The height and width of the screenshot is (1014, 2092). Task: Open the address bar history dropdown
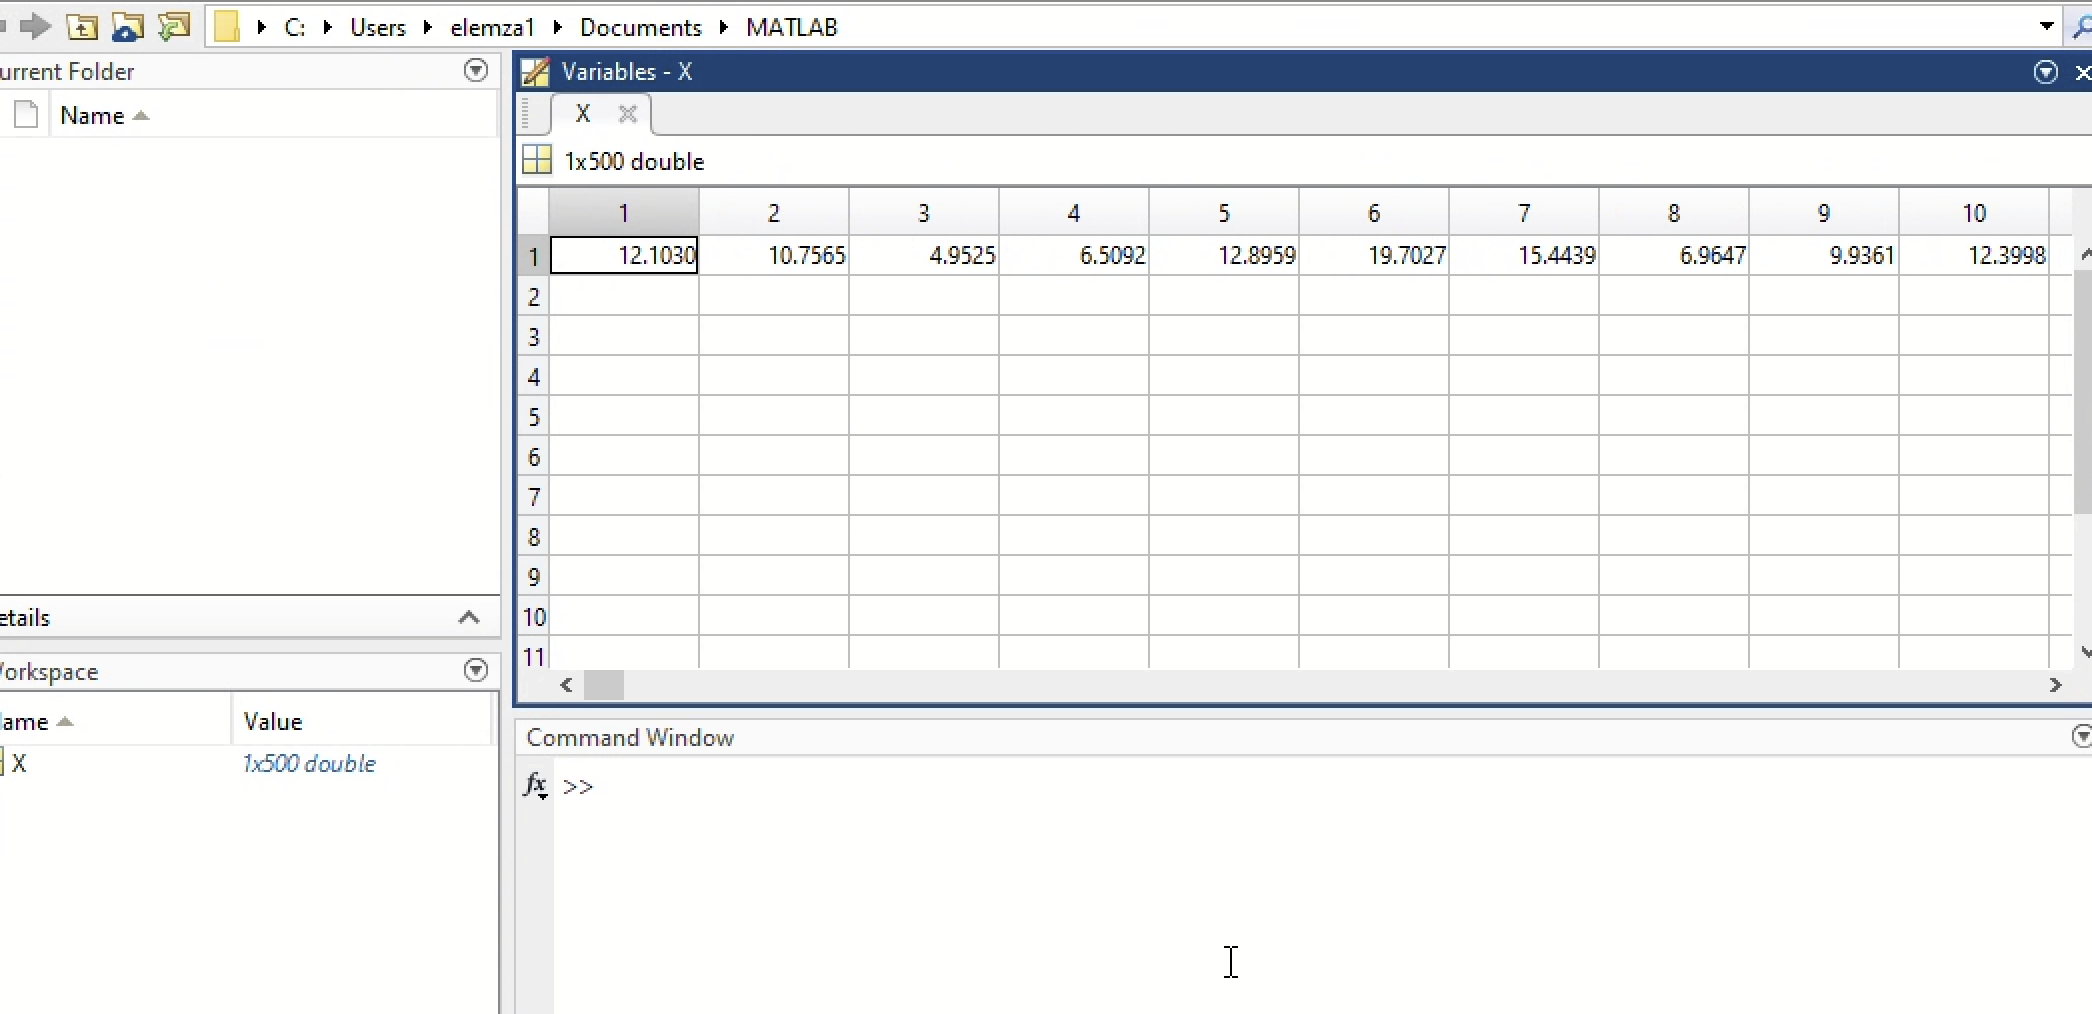pos(2047,27)
